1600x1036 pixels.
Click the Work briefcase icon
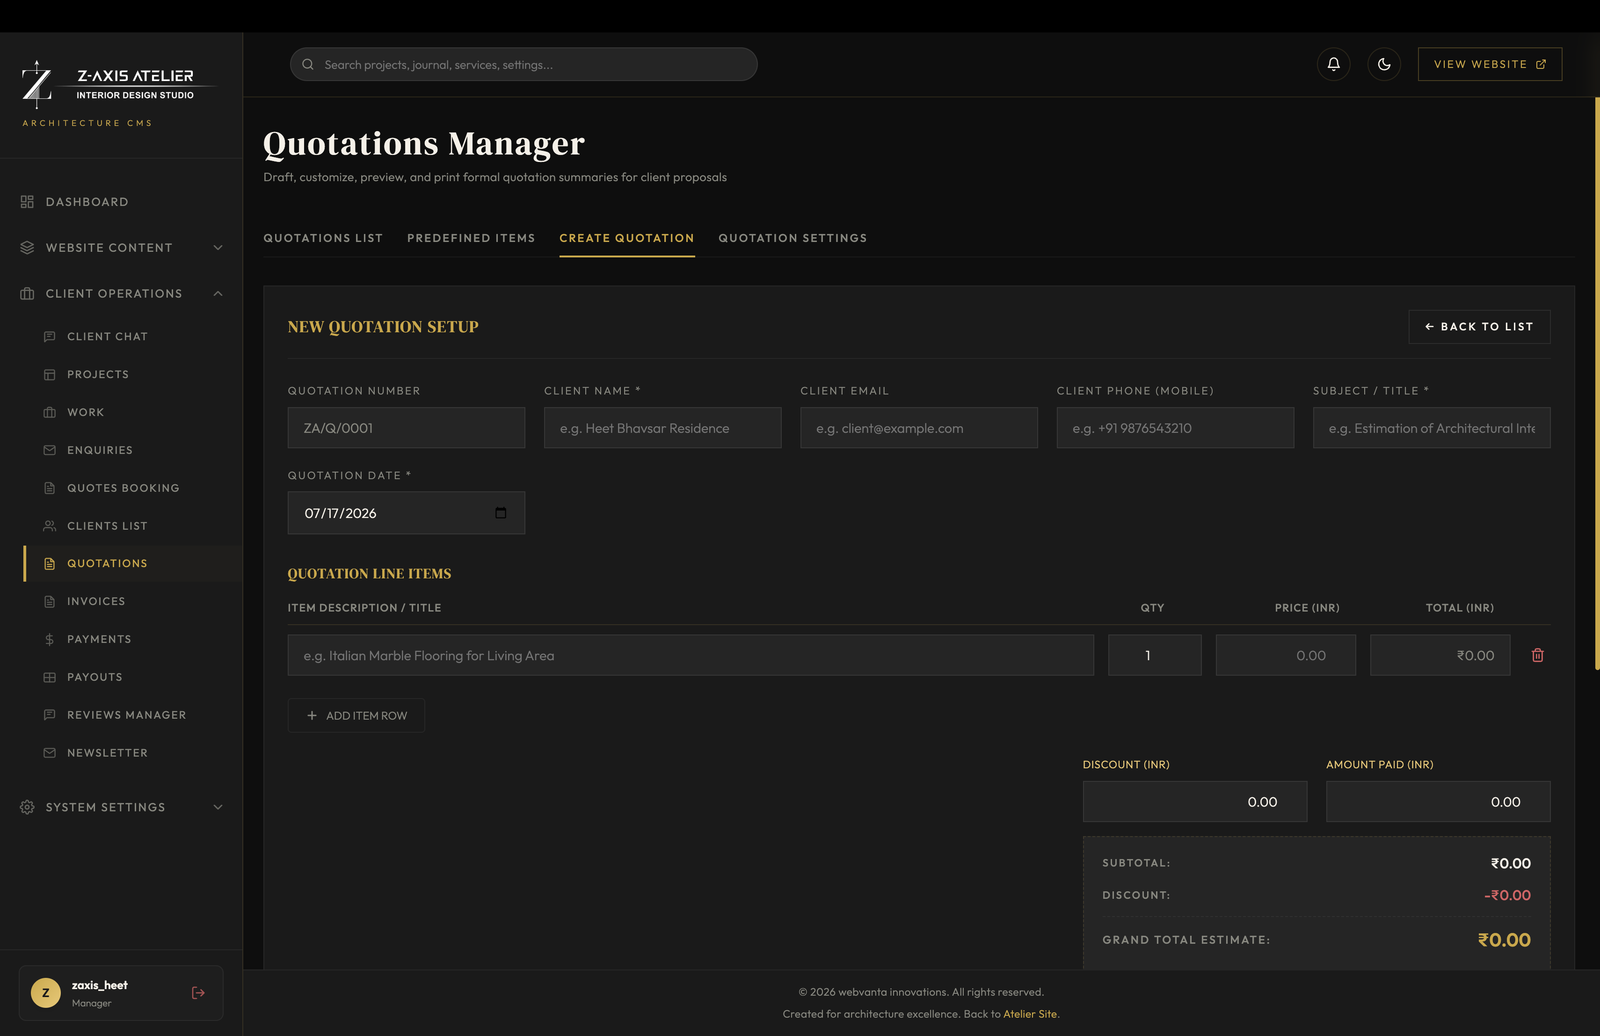click(x=50, y=413)
